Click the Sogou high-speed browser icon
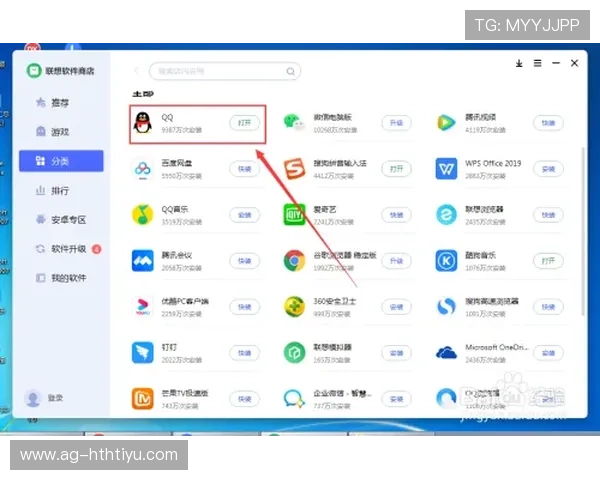Viewport: 600px width, 480px height. click(x=446, y=307)
